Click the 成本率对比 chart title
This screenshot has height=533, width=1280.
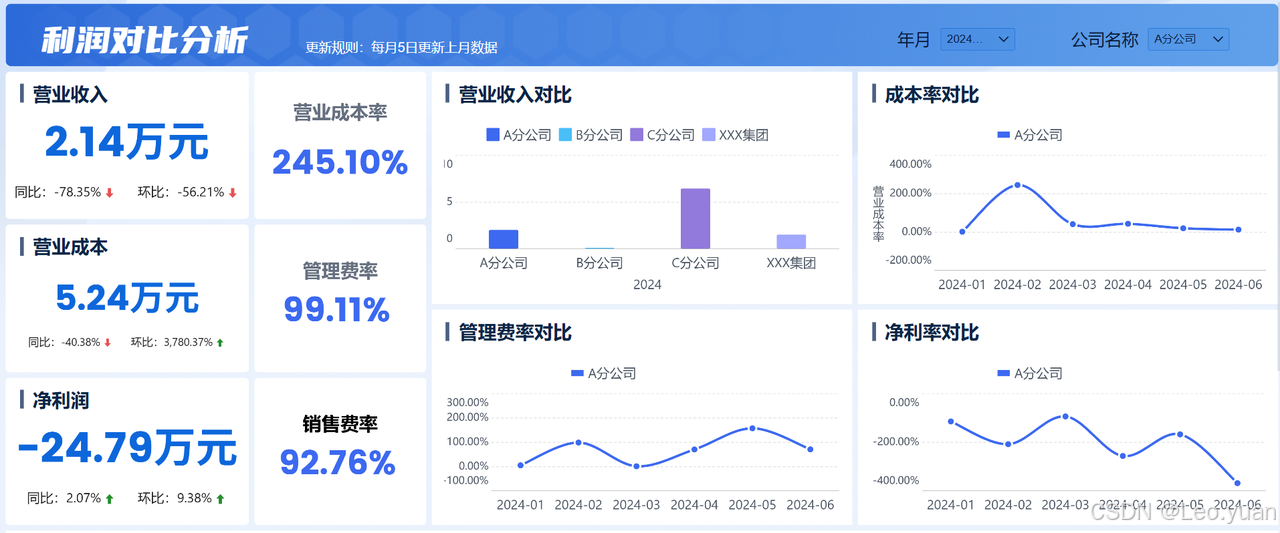pyautogui.click(x=932, y=95)
